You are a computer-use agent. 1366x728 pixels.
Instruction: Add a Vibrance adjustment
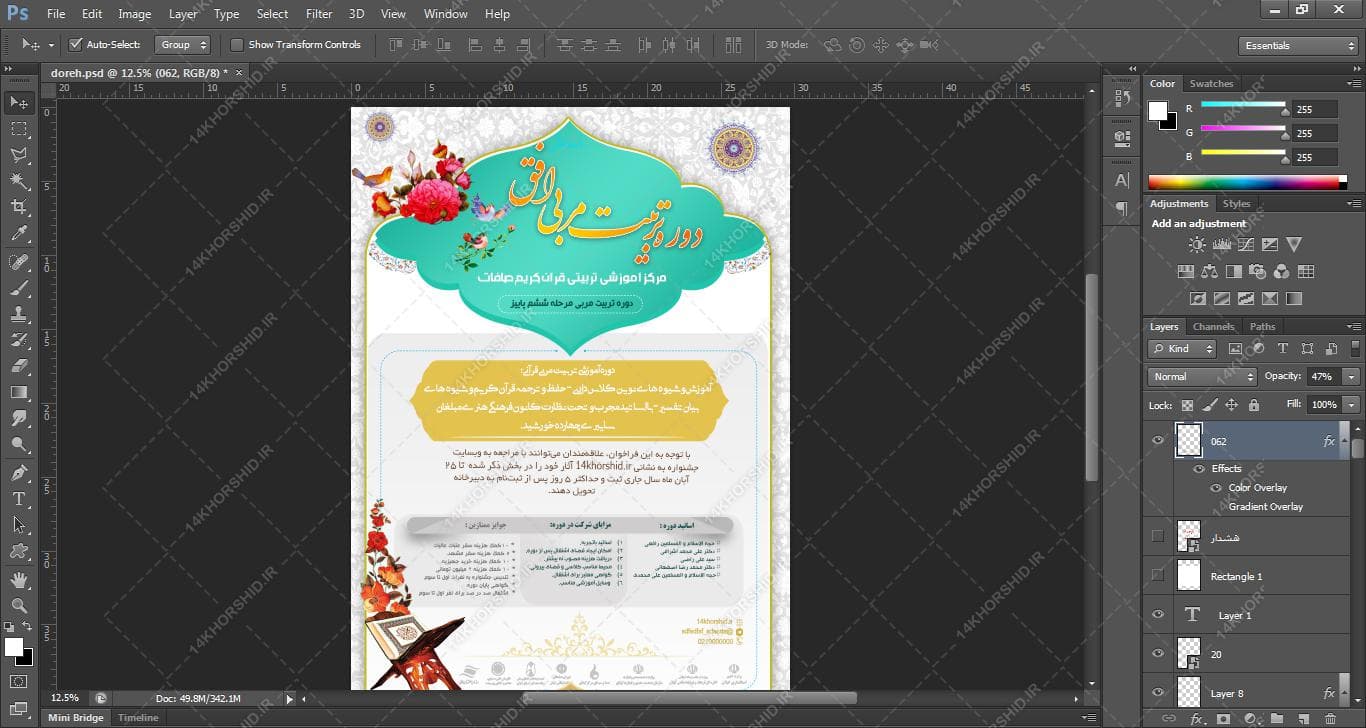coord(1294,244)
